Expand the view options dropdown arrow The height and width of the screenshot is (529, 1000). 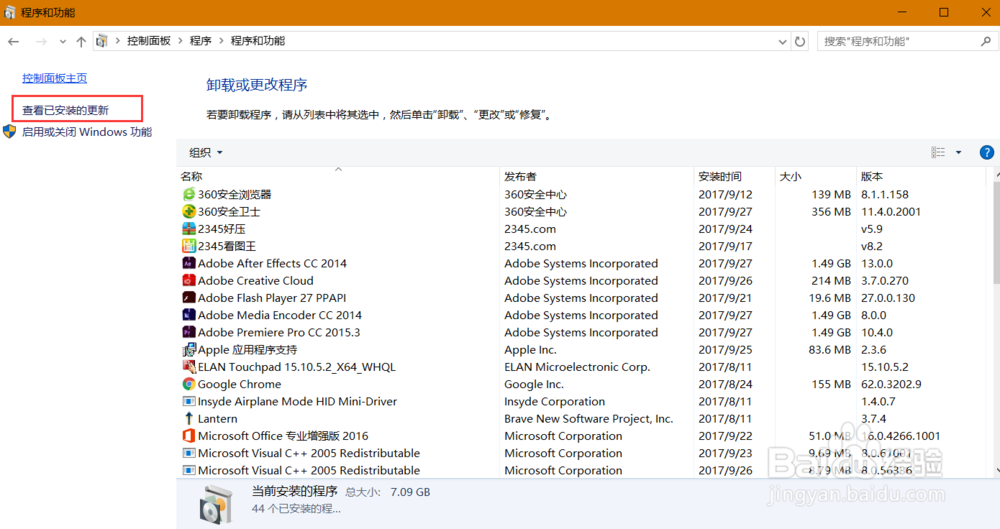click(x=959, y=153)
